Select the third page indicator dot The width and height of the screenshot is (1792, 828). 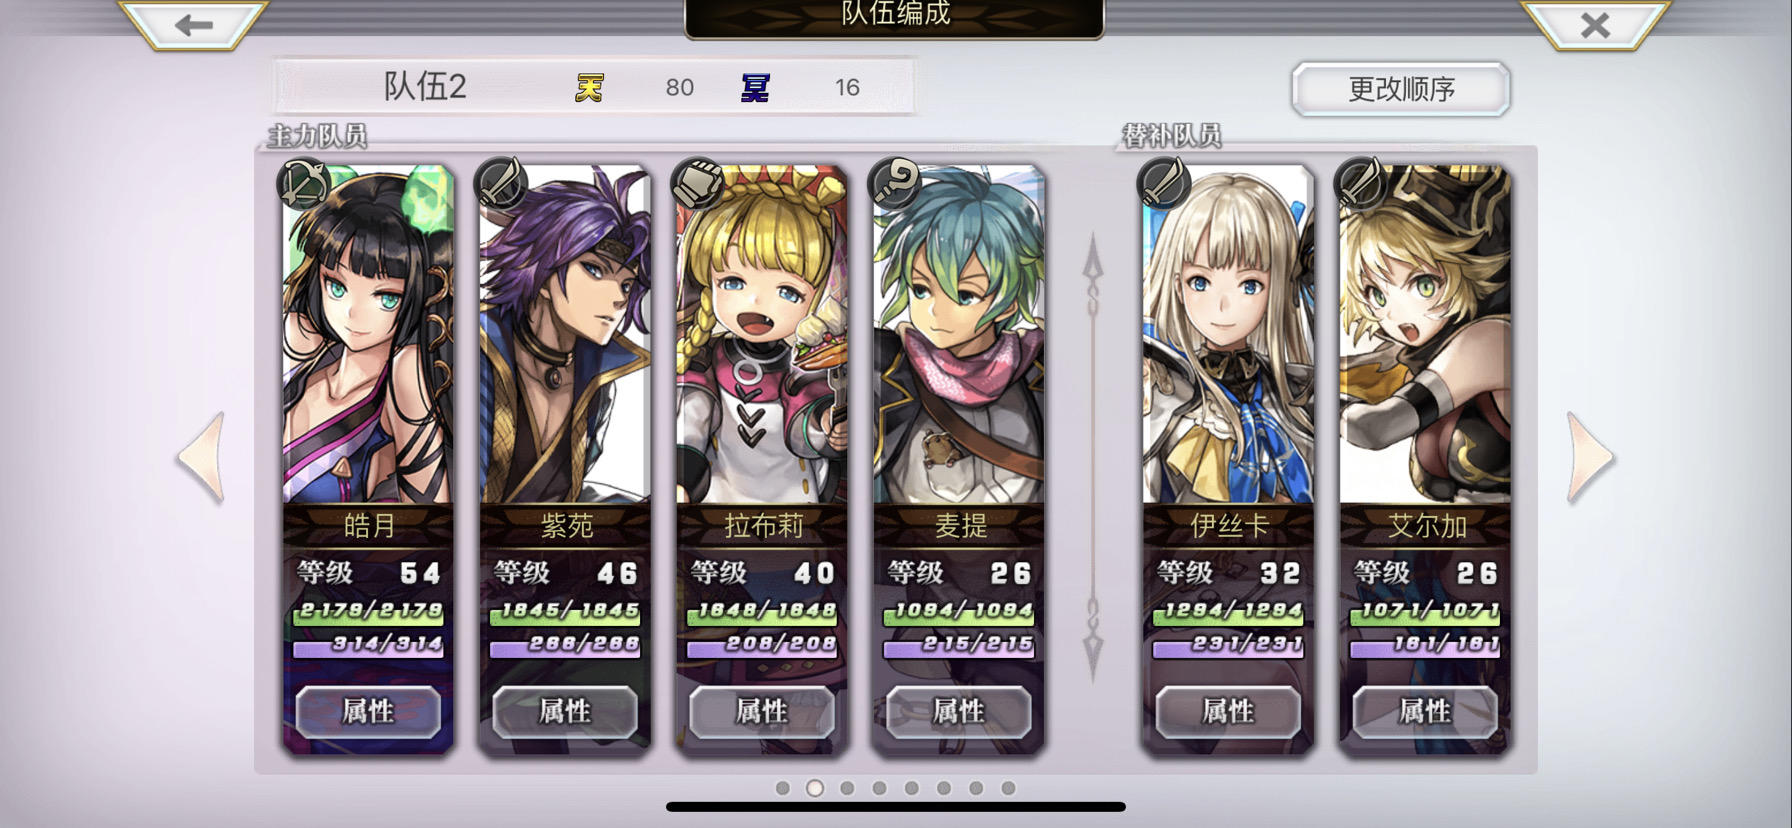coord(847,788)
